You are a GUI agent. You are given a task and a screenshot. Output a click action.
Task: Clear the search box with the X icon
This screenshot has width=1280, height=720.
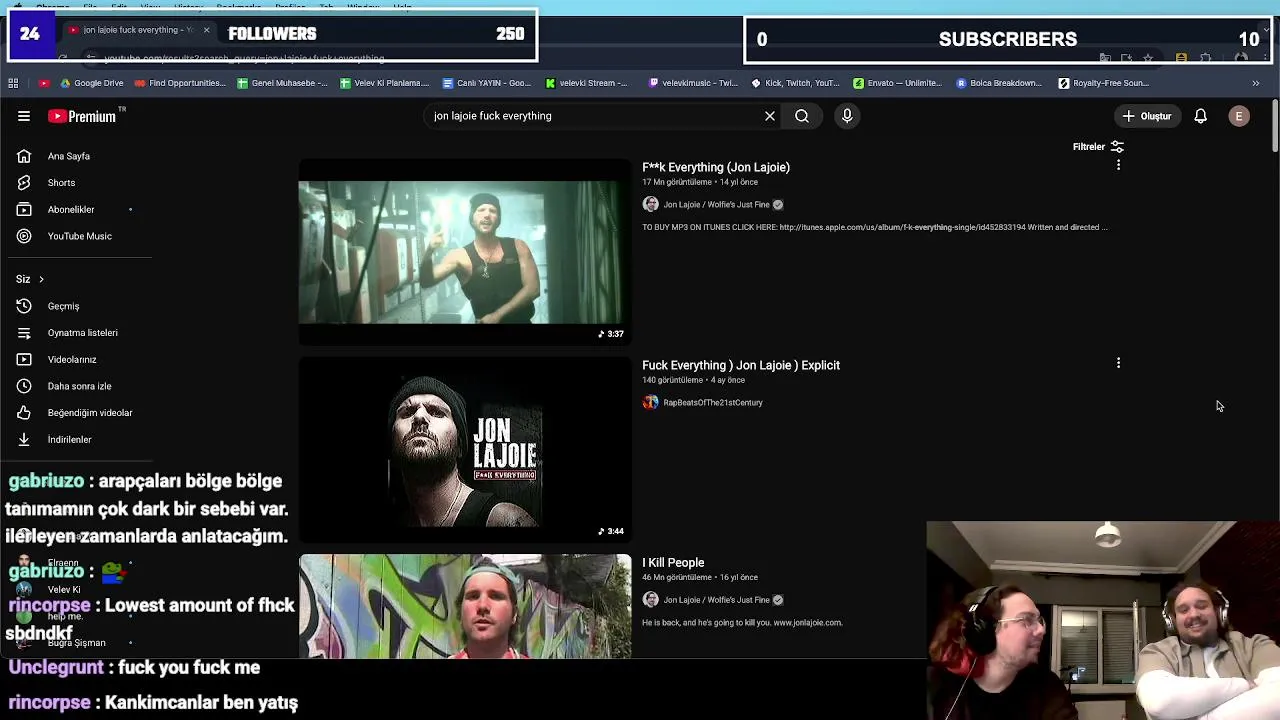pos(770,116)
